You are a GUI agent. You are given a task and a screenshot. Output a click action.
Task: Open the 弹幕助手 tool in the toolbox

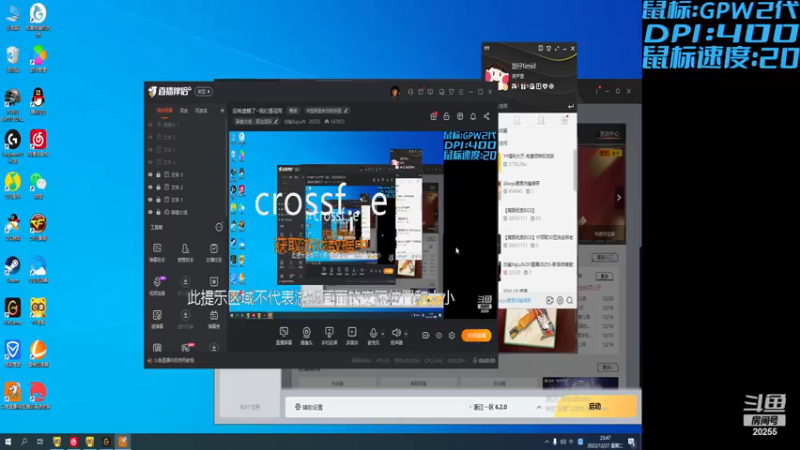[157, 252]
